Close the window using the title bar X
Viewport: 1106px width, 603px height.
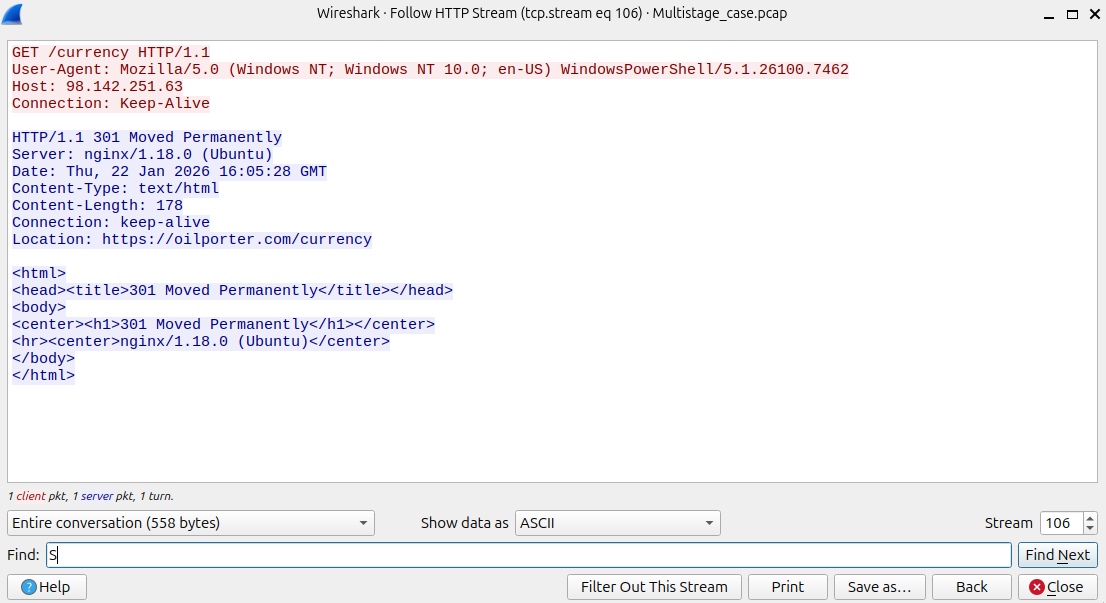pos(1095,14)
